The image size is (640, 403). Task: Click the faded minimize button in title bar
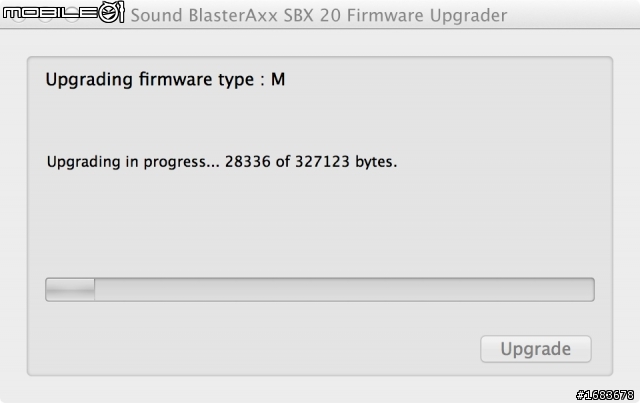(x=45, y=16)
